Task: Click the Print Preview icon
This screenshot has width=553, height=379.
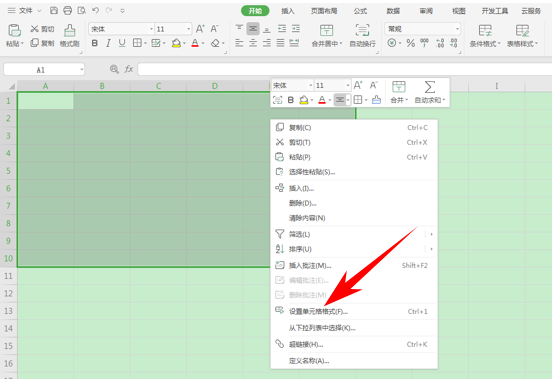Action: [x=81, y=11]
